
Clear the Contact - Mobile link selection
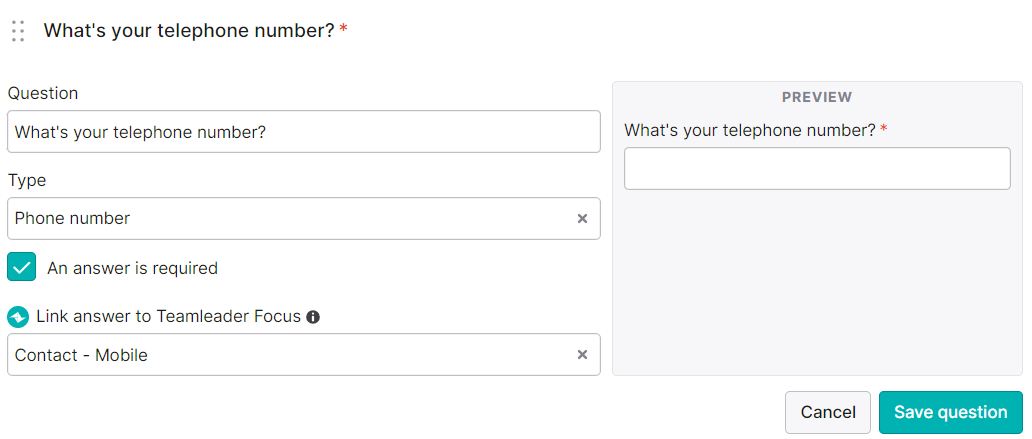pos(582,355)
